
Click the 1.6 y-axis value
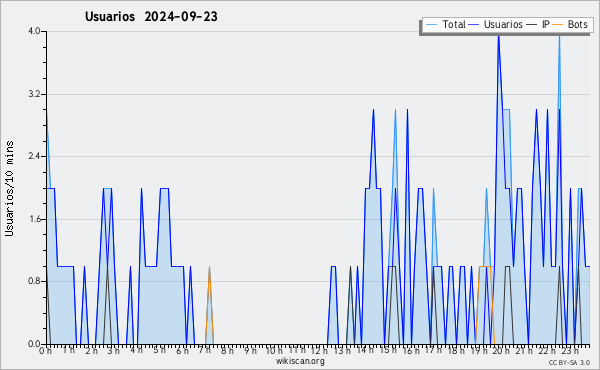[34, 219]
